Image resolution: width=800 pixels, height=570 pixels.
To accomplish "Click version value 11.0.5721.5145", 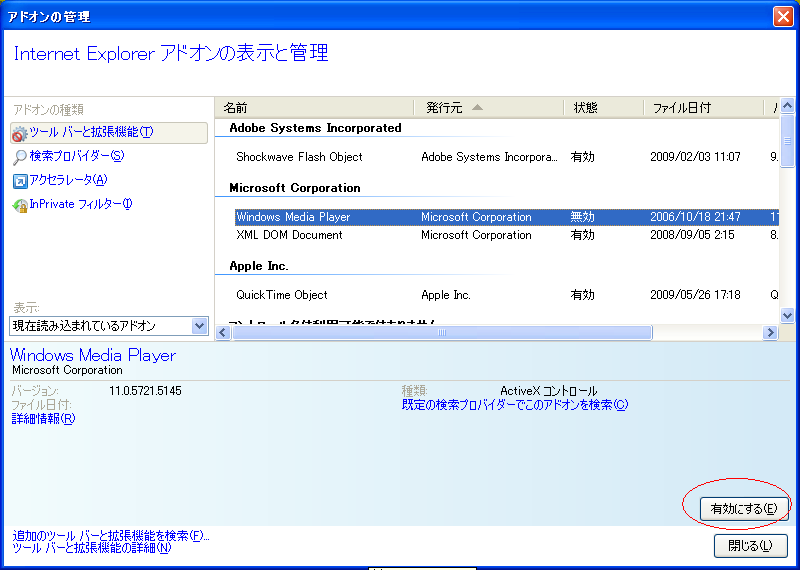I will click(145, 391).
